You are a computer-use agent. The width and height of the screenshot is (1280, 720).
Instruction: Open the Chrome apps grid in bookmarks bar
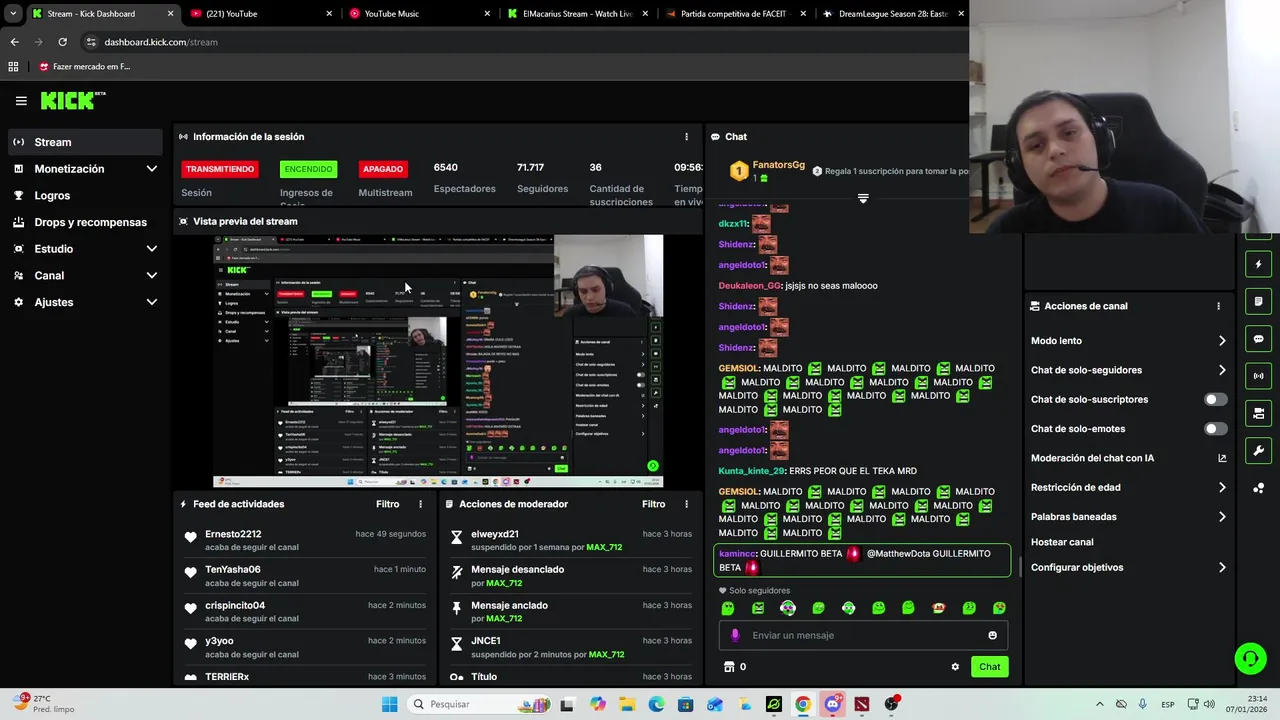tap(13, 67)
